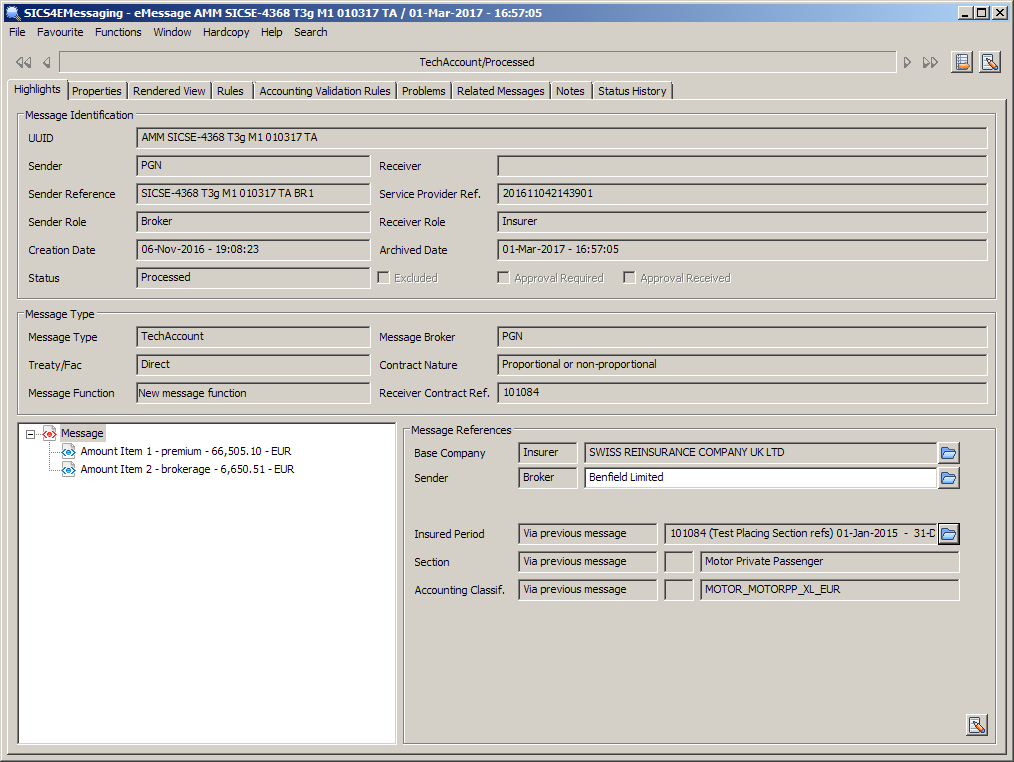This screenshot has height=762, width=1014.
Task: Open folder icon beside Sender Benfield Limited
Action: tap(949, 478)
